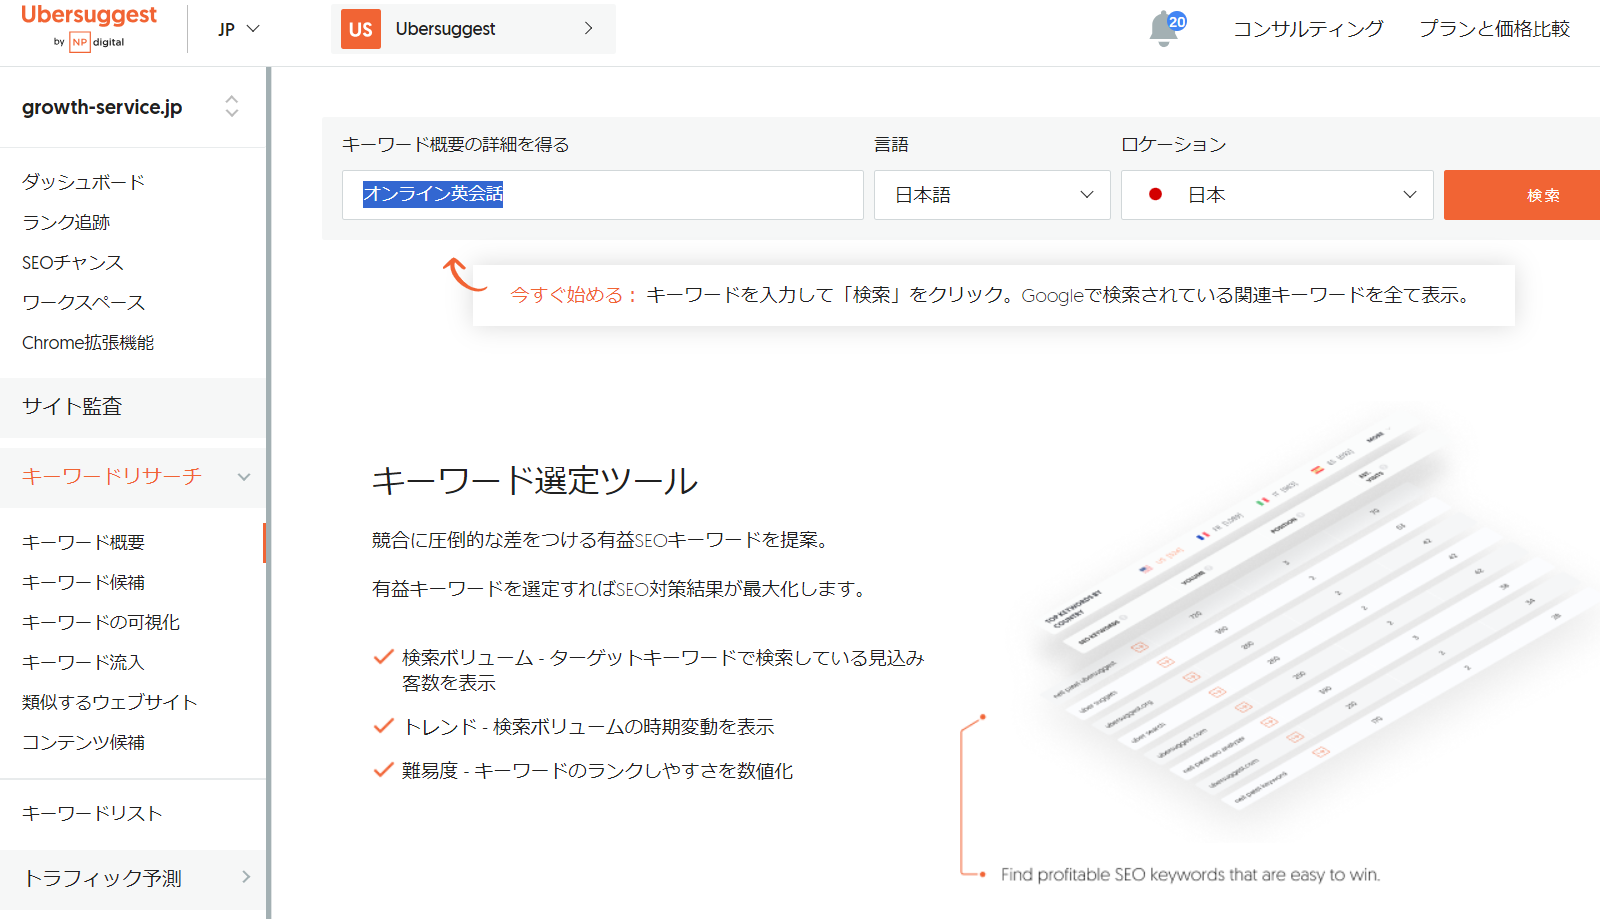Open the growth-service.jp site switcher arrows

(232, 106)
